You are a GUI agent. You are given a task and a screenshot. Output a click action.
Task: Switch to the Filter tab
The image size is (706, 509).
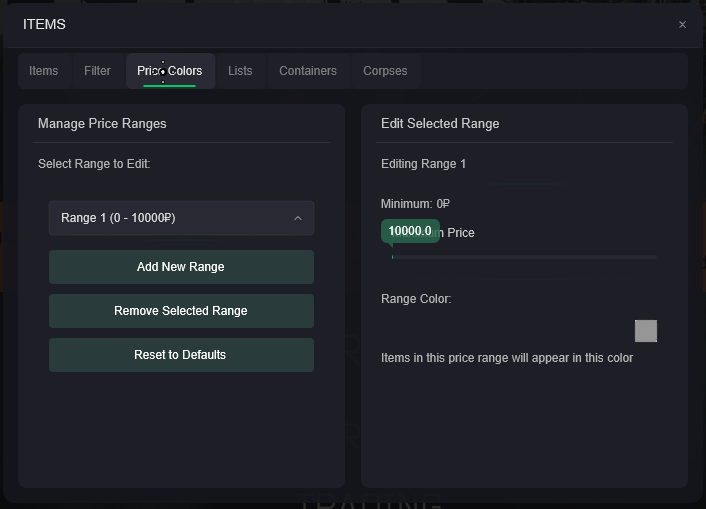(x=97, y=71)
